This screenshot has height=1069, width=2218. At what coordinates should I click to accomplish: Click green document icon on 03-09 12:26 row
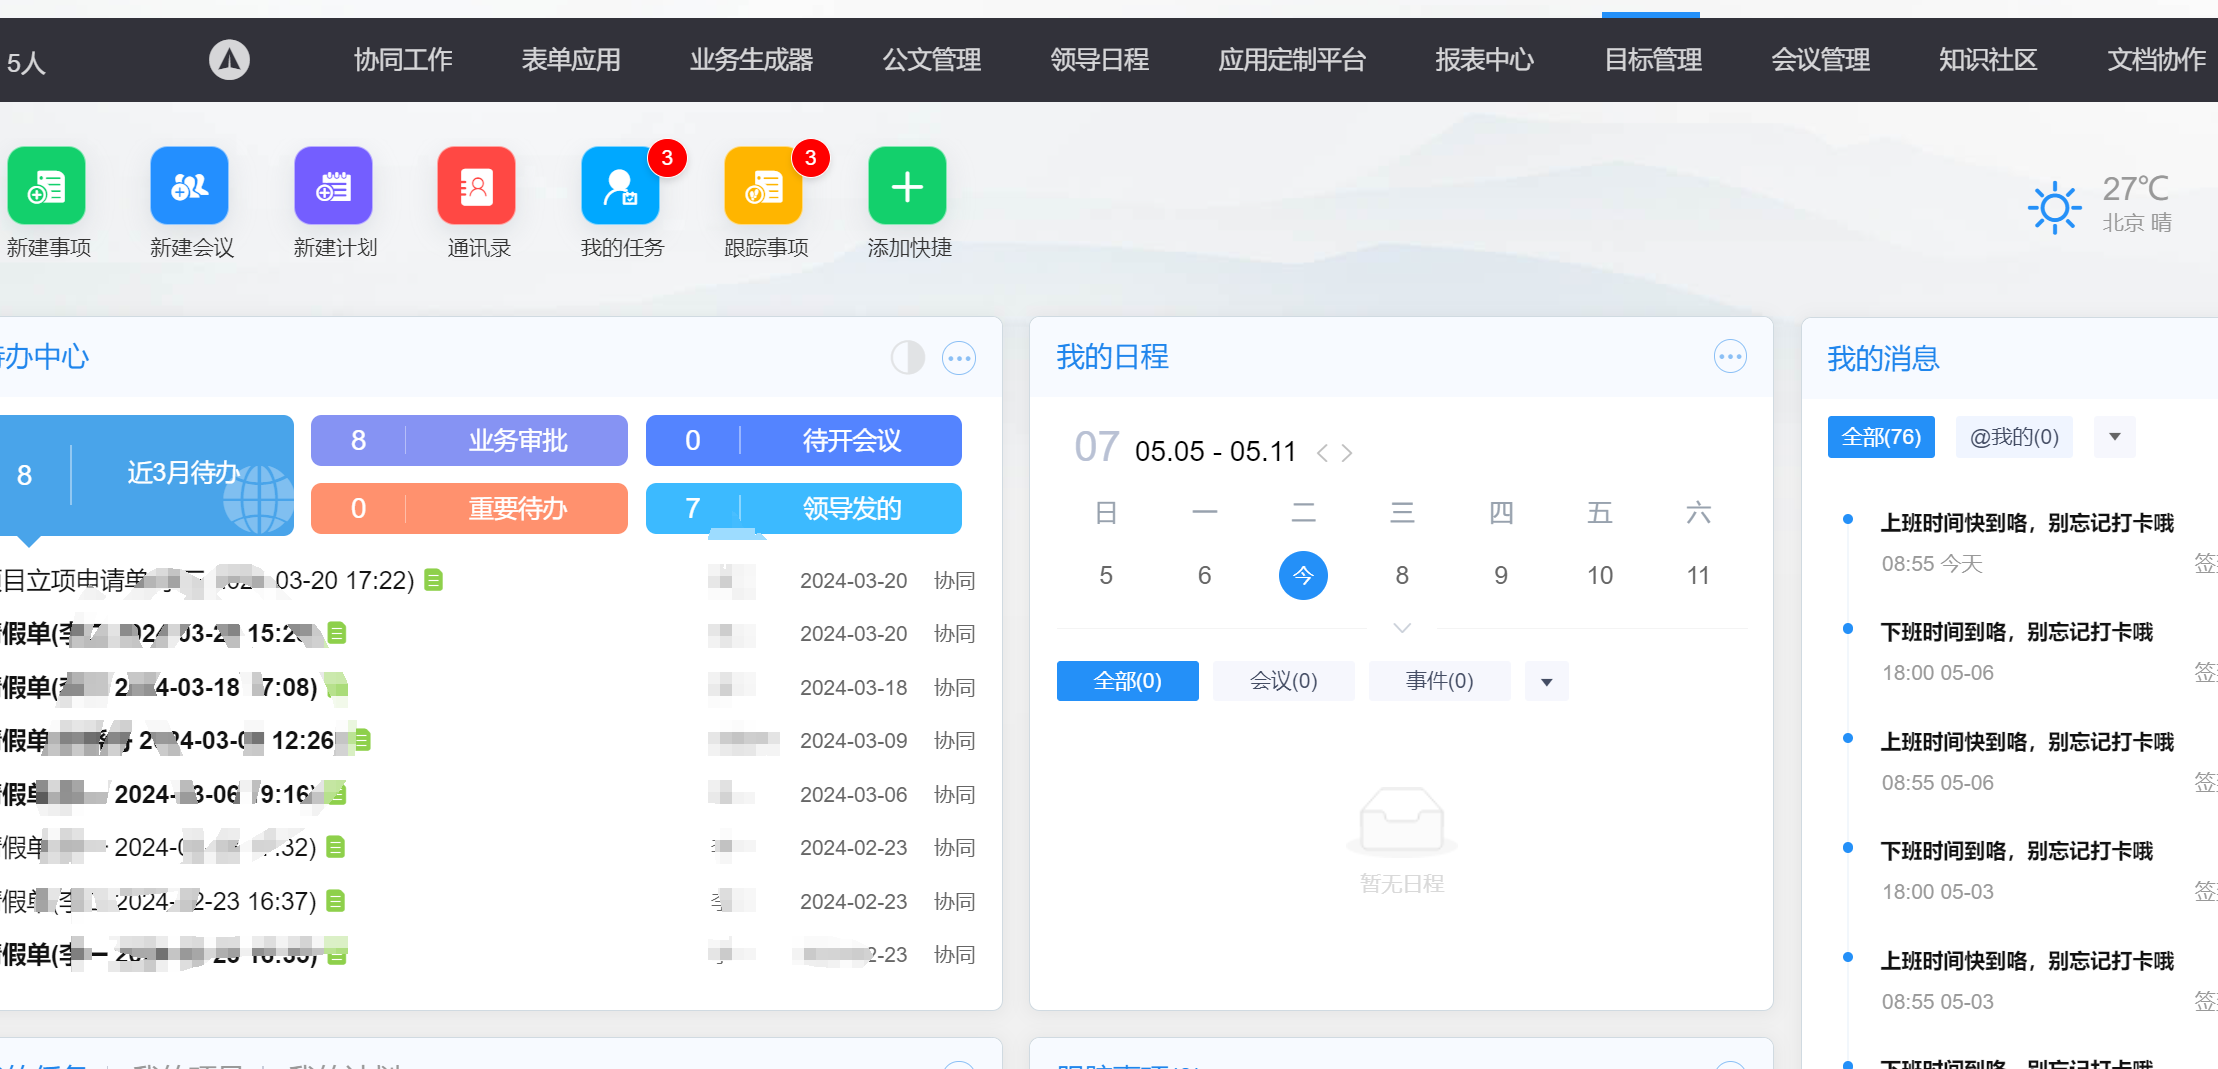point(362,740)
